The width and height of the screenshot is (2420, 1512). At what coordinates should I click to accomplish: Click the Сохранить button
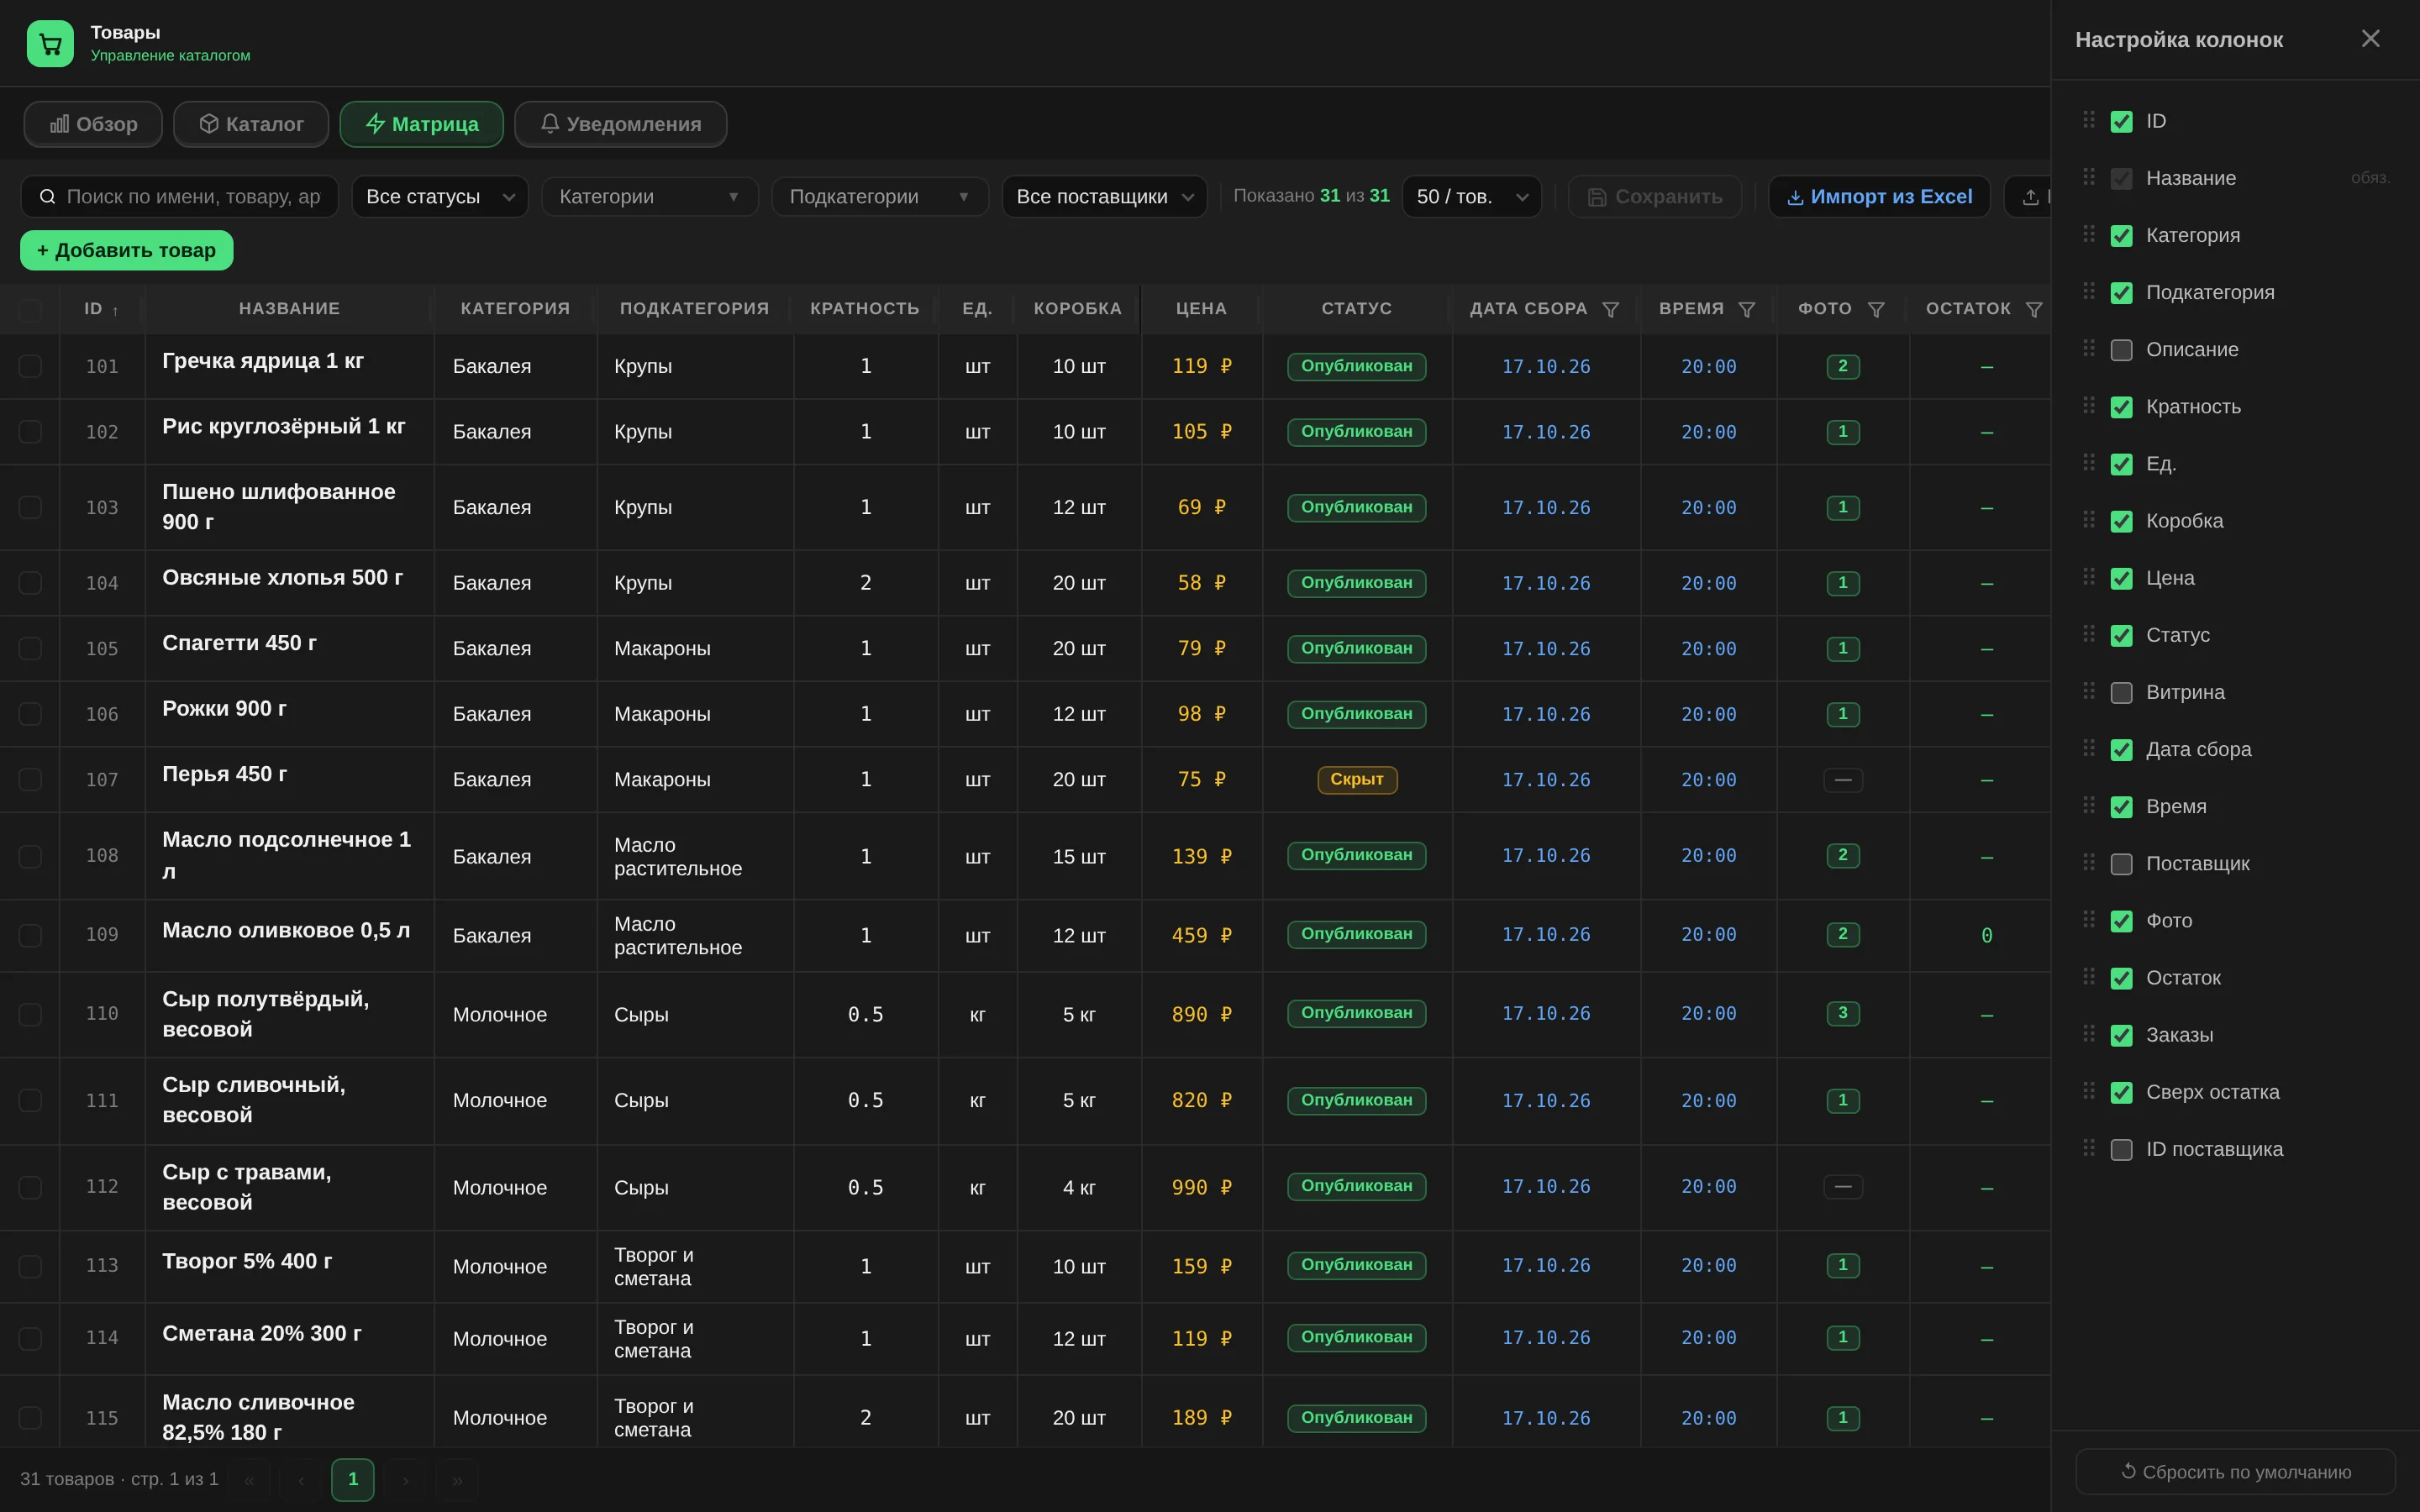click(1654, 197)
